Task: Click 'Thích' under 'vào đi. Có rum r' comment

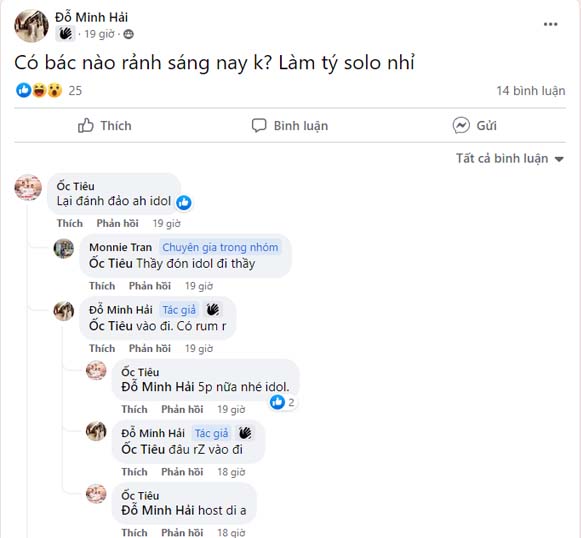Action: click(x=102, y=349)
